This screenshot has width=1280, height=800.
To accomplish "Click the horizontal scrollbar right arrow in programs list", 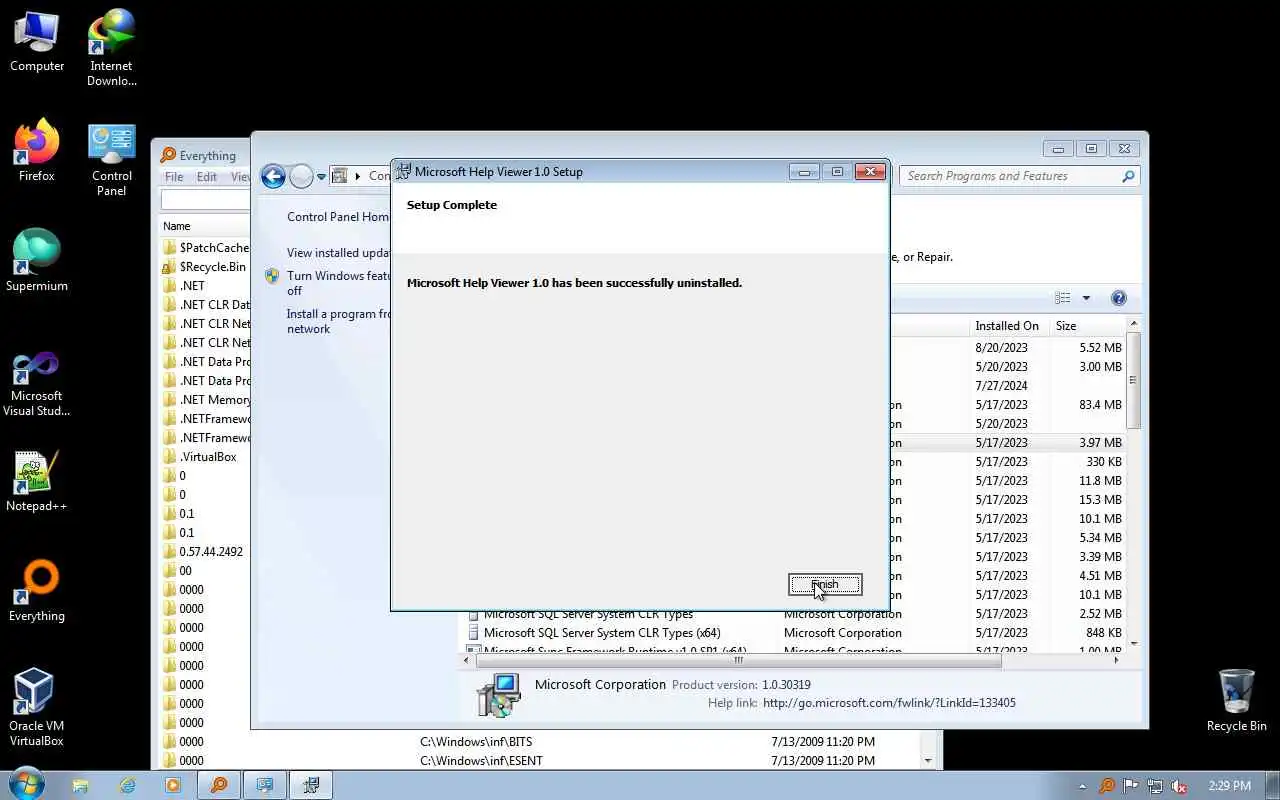I will point(1116,660).
